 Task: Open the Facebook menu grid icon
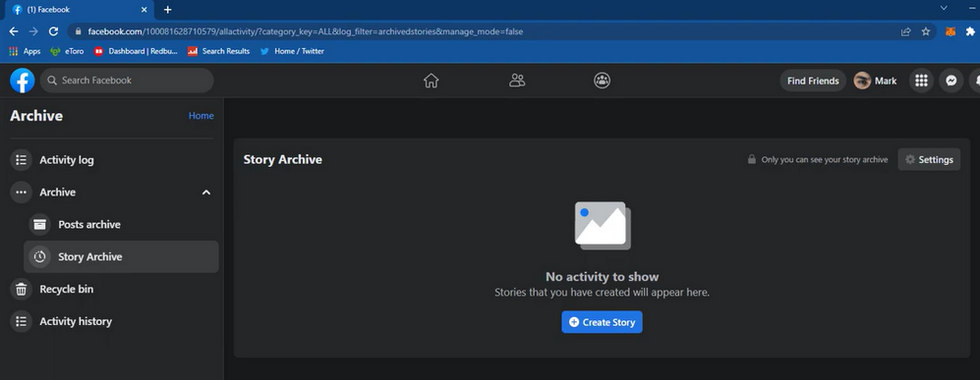921,81
